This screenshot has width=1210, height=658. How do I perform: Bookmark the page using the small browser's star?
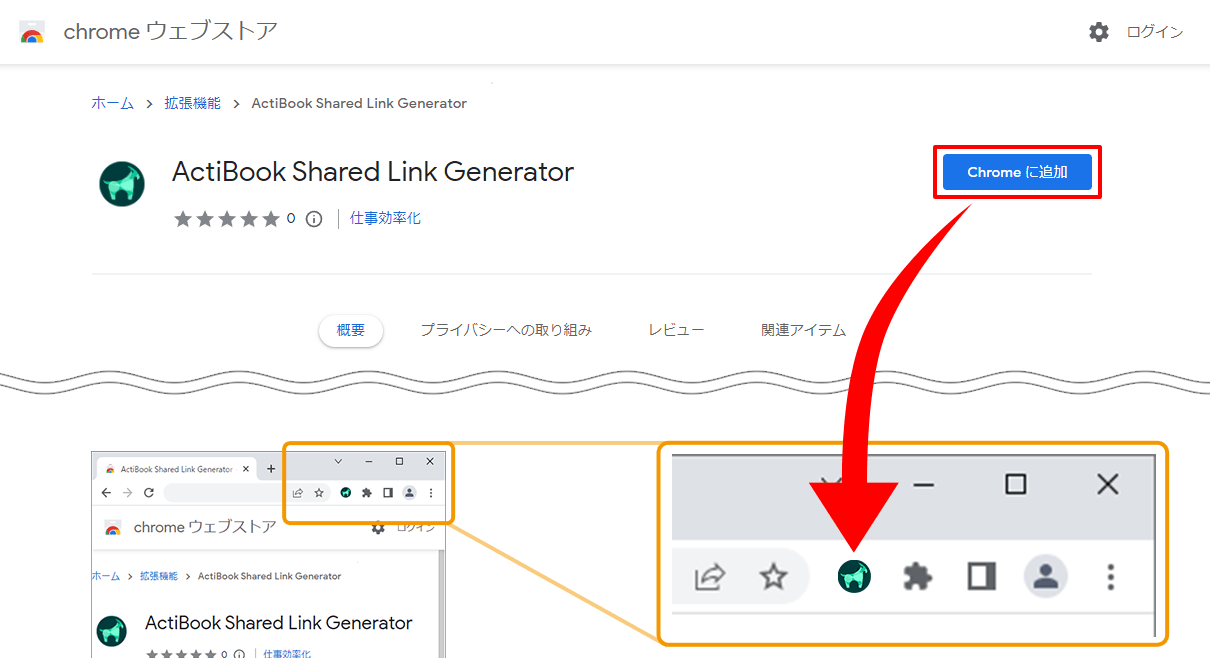click(x=319, y=493)
